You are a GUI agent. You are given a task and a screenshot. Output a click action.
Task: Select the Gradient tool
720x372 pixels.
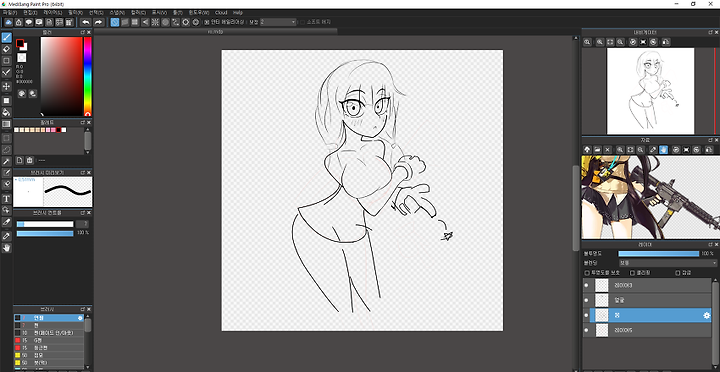click(x=6, y=124)
